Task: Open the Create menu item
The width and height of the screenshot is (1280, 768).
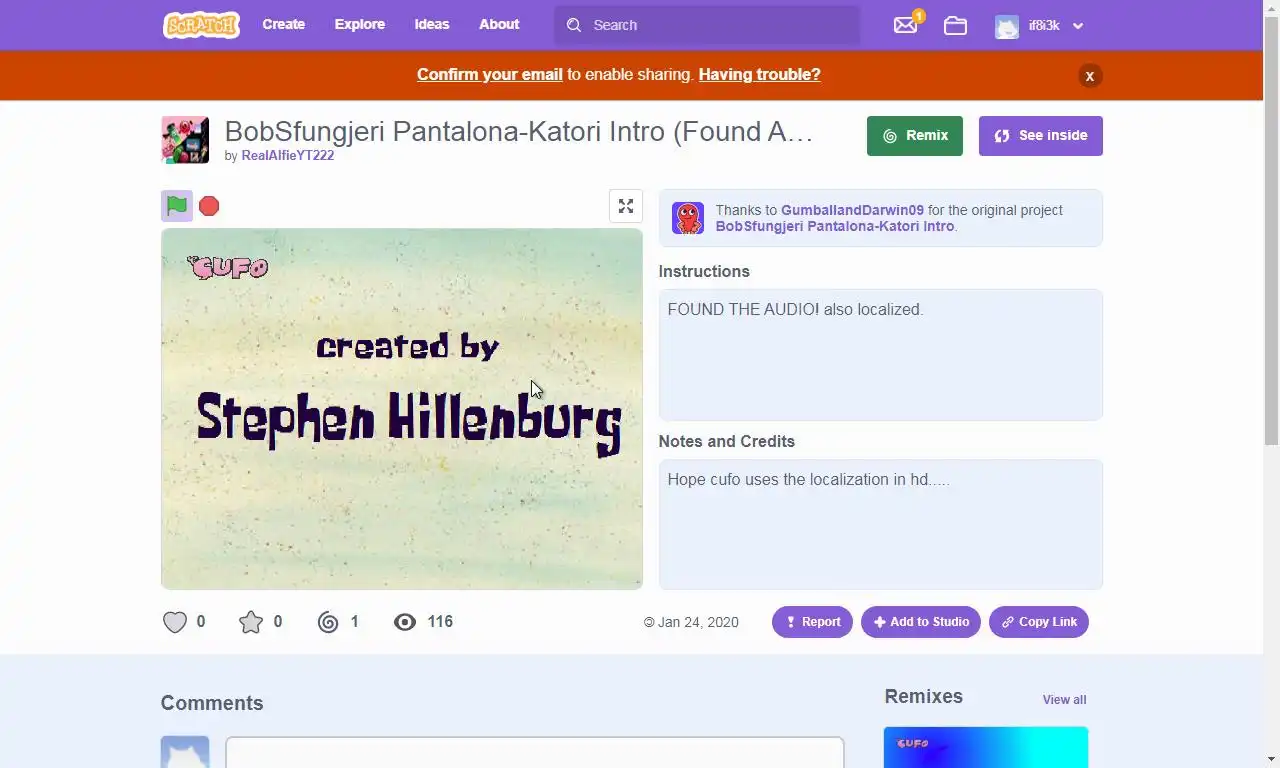Action: pos(284,24)
